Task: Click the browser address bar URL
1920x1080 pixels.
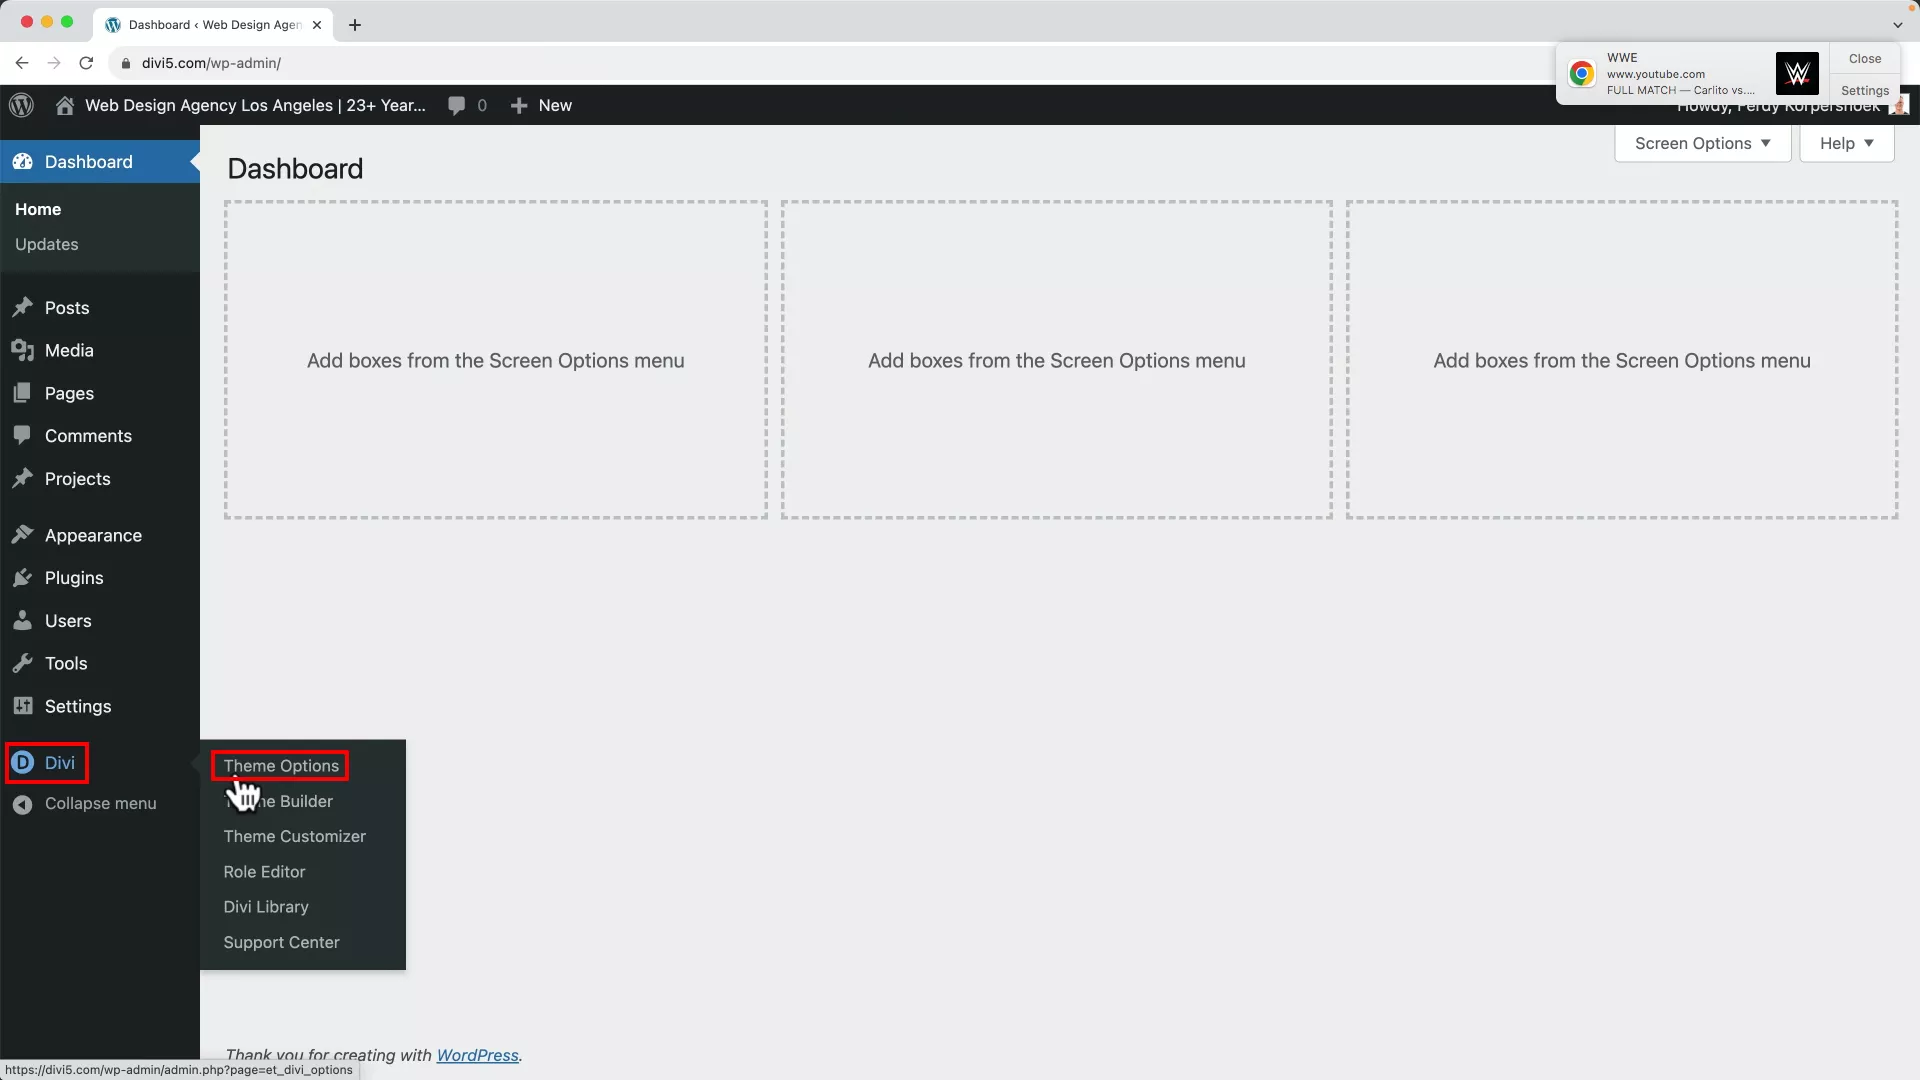Action: (x=211, y=63)
